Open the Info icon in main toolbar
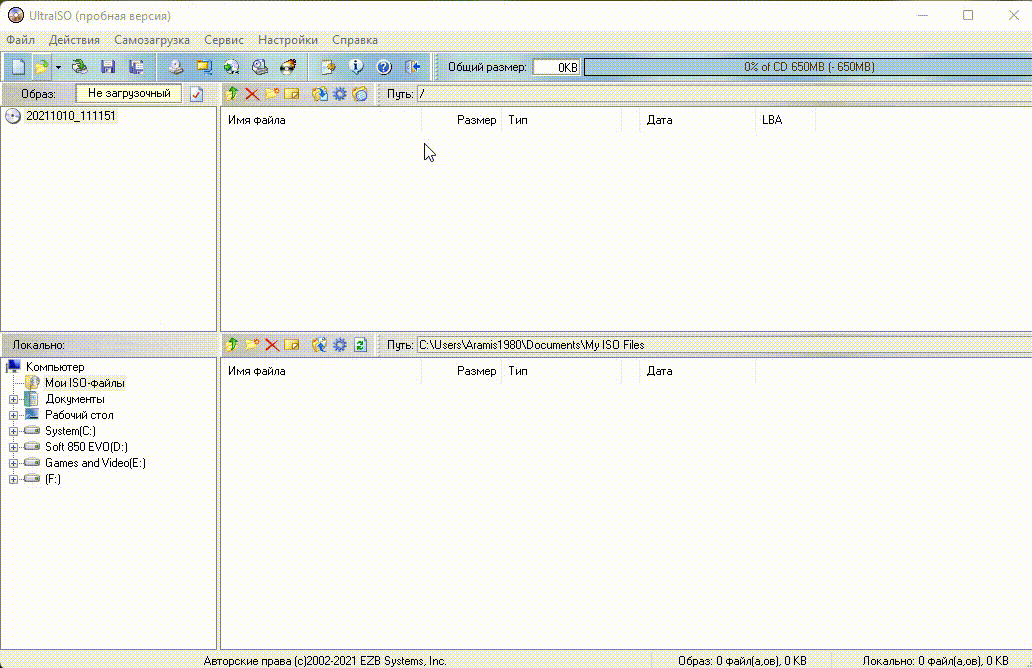The height and width of the screenshot is (668, 1032). click(356, 66)
